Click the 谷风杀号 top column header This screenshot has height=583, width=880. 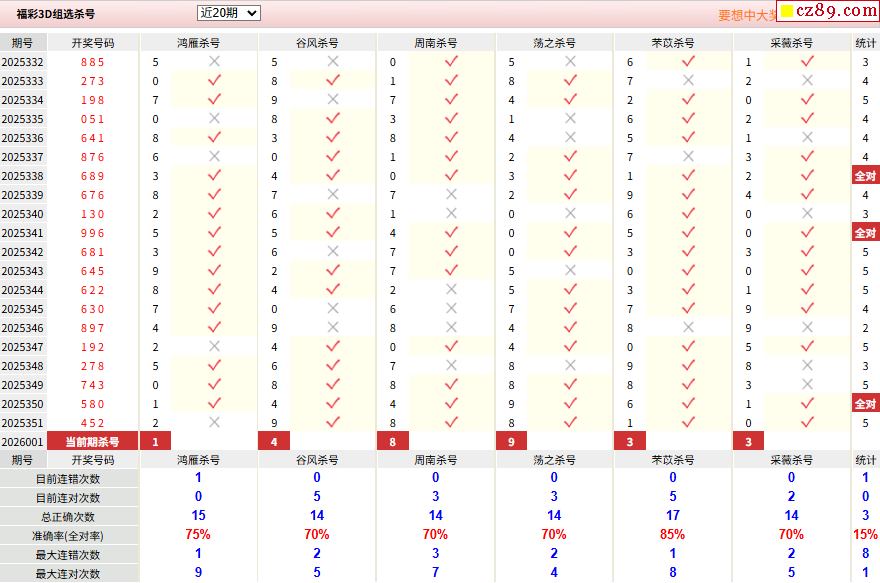point(317,43)
